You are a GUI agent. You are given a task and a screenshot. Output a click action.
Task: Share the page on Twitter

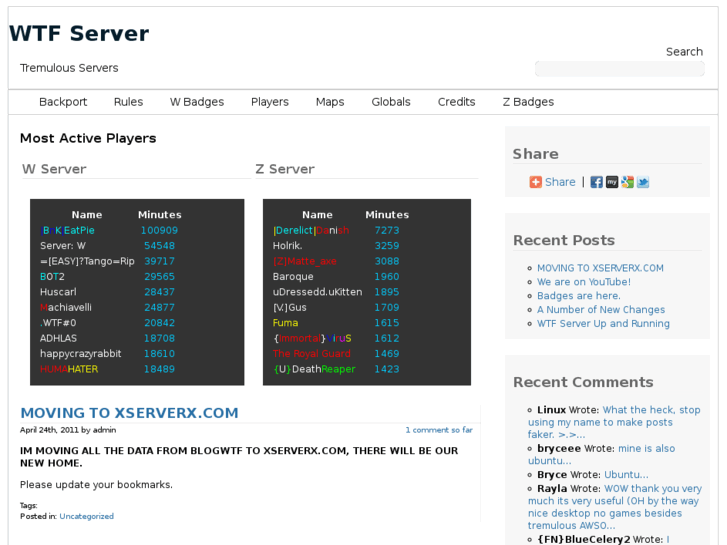pos(643,182)
